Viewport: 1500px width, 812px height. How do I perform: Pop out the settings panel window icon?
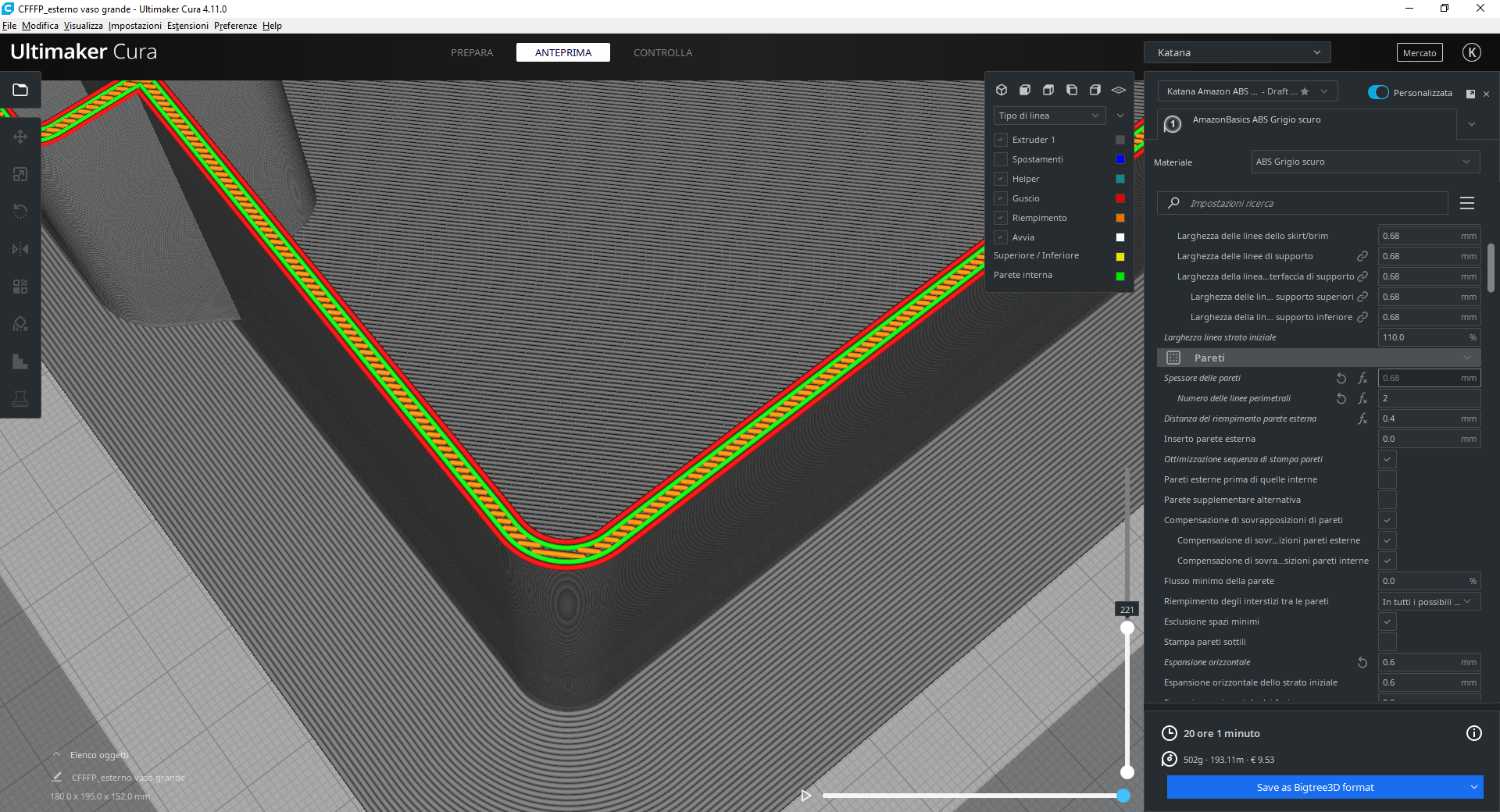tap(1471, 93)
